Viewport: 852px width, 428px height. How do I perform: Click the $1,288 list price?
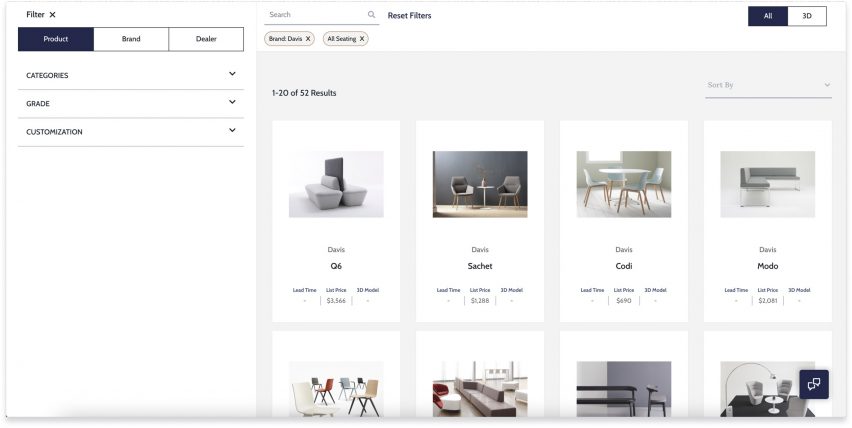click(480, 300)
